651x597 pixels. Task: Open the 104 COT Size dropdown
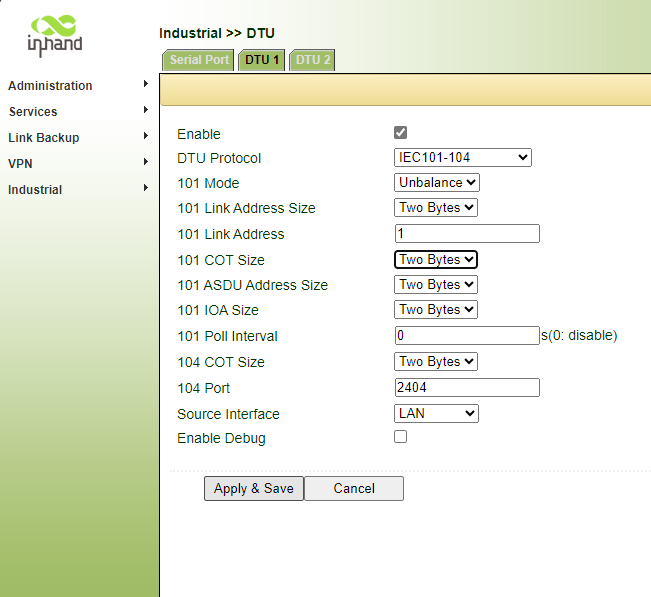click(436, 362)
